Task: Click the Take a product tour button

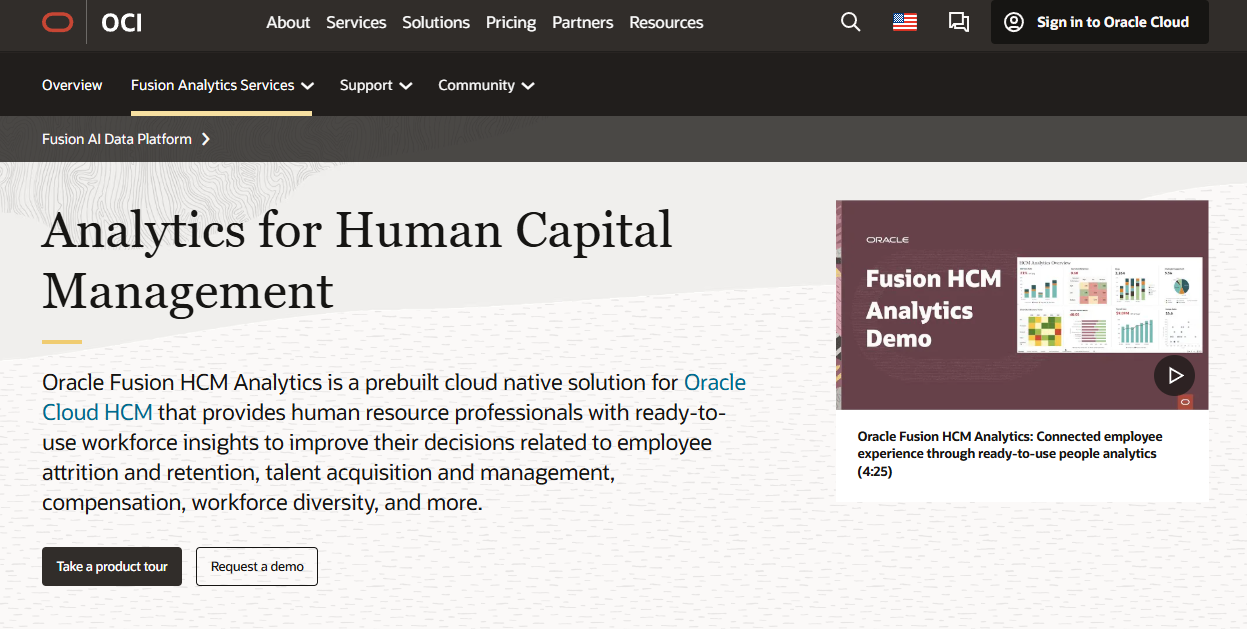Action: point(111,566)
